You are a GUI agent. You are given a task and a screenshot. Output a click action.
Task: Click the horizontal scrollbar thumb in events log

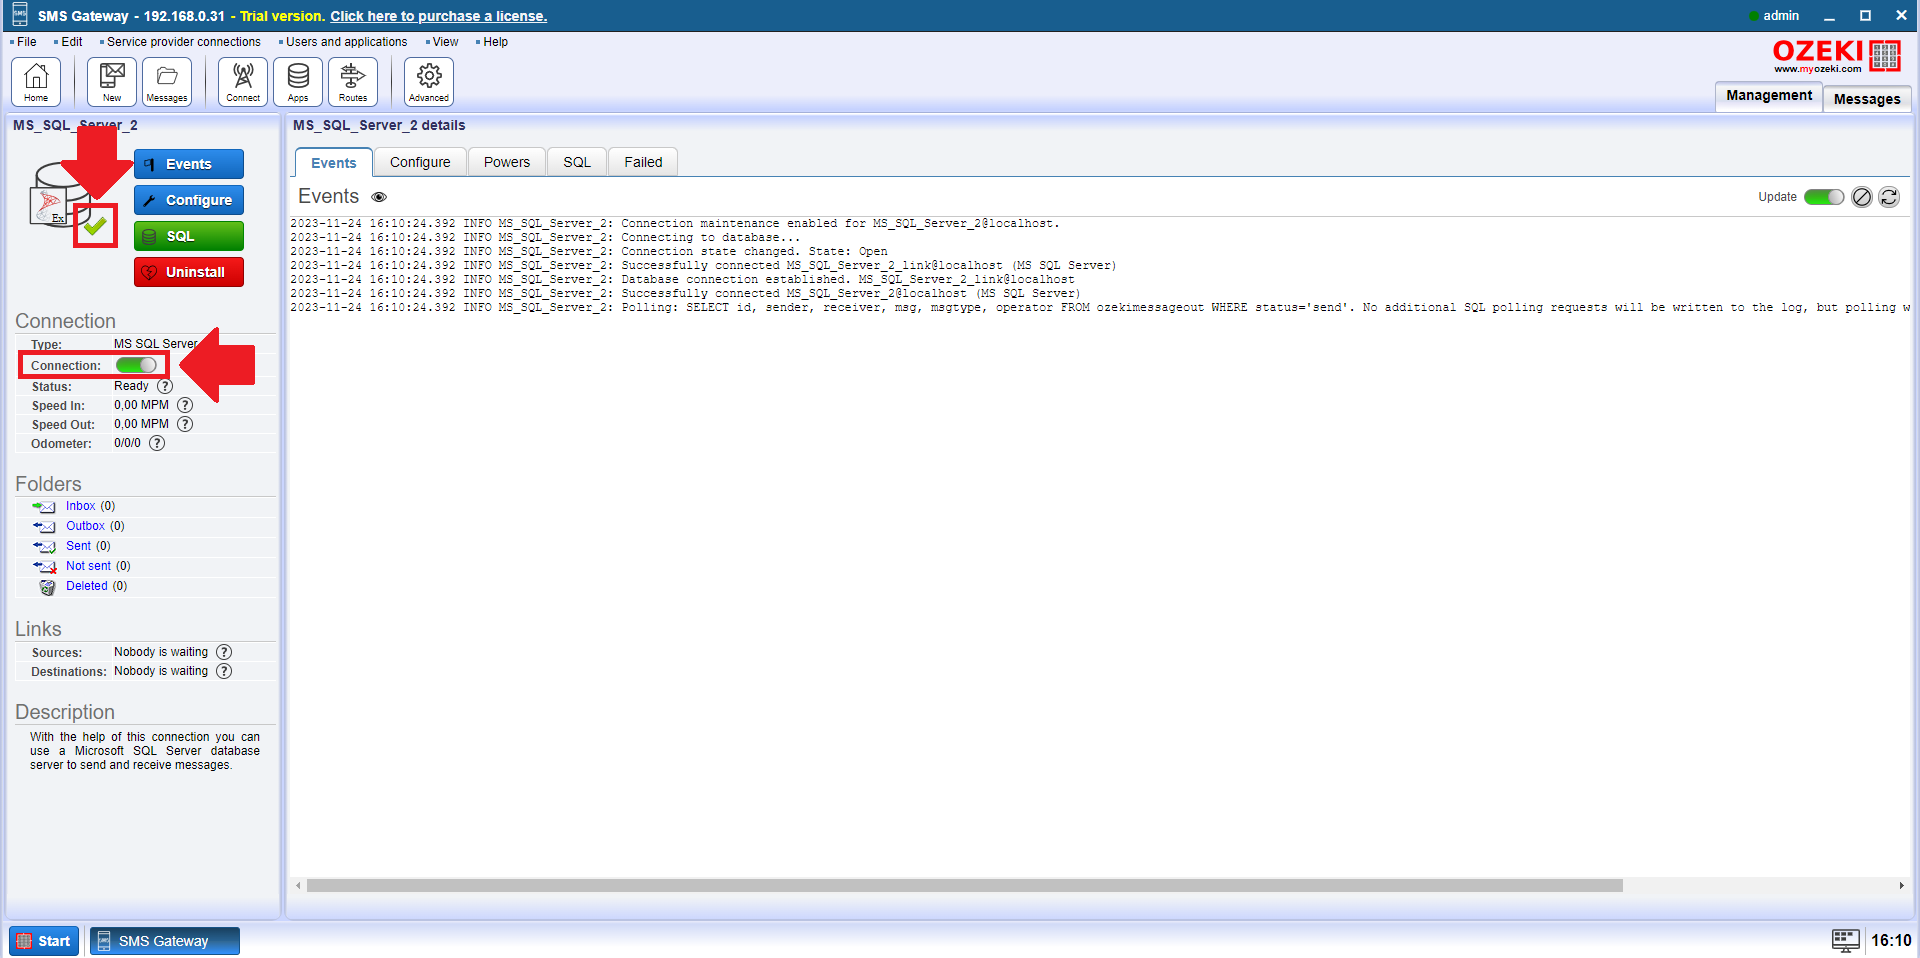click(964, 886)
